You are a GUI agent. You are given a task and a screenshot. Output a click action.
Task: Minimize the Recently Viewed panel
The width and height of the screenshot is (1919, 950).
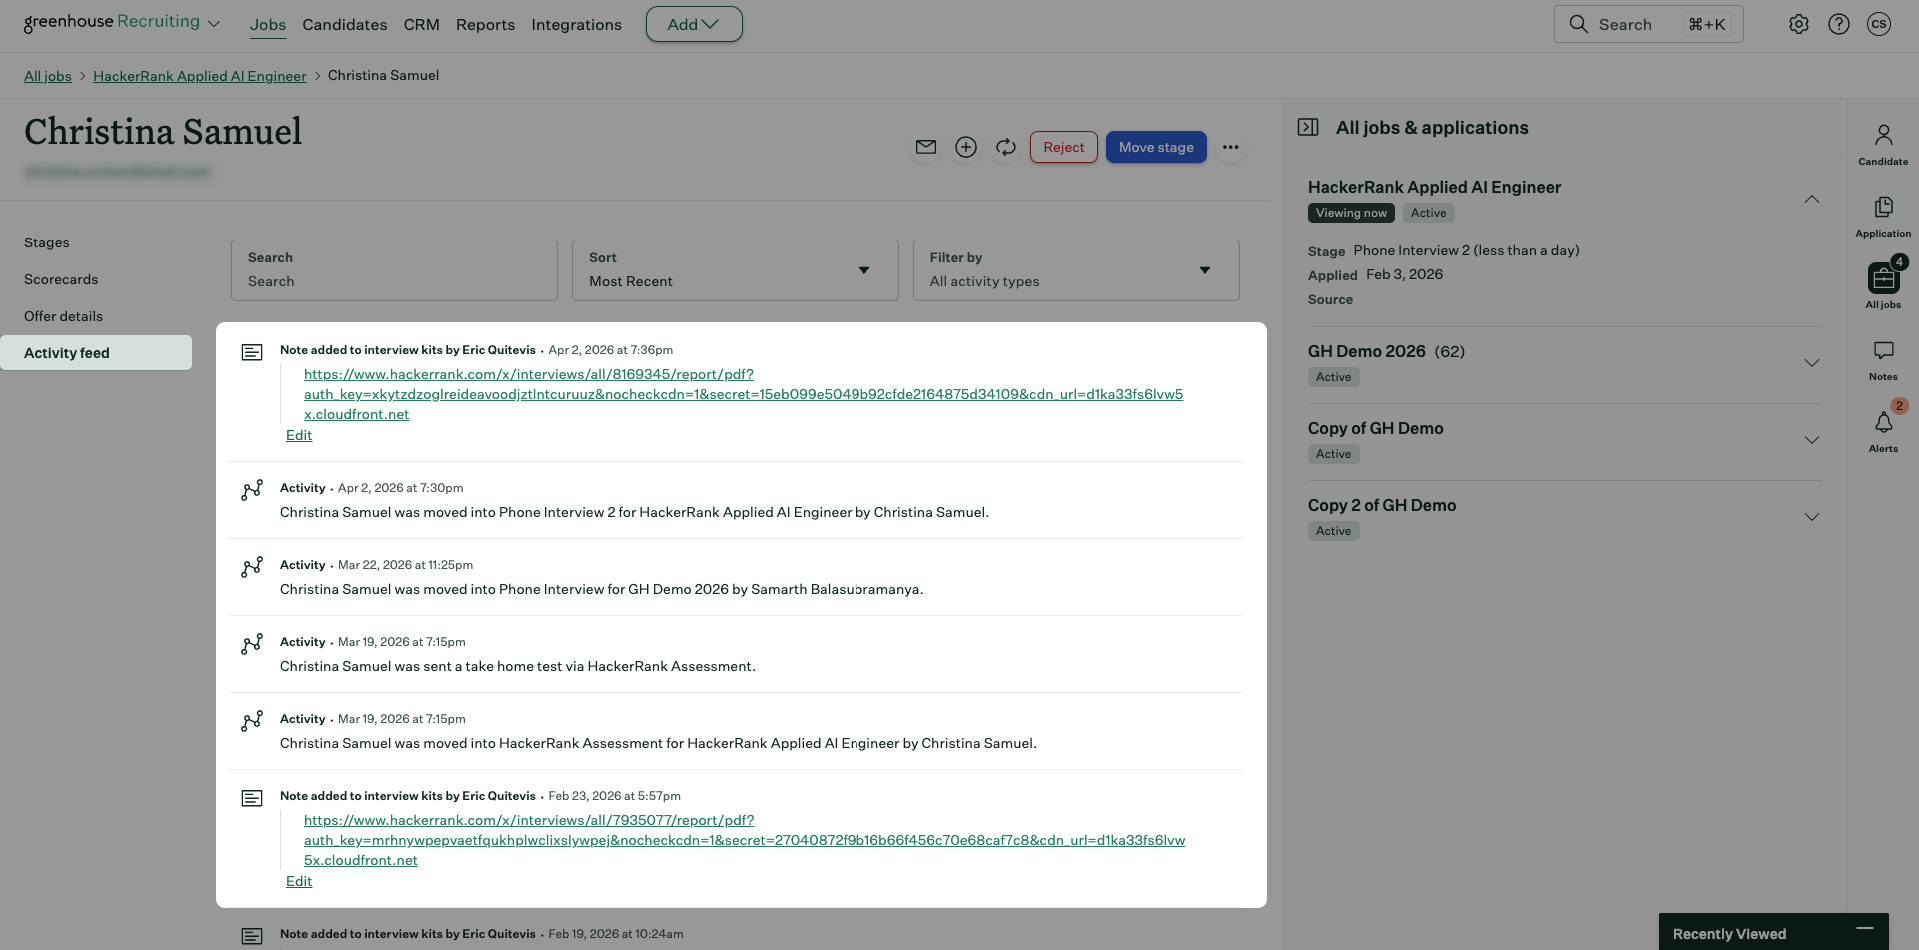1865,929
